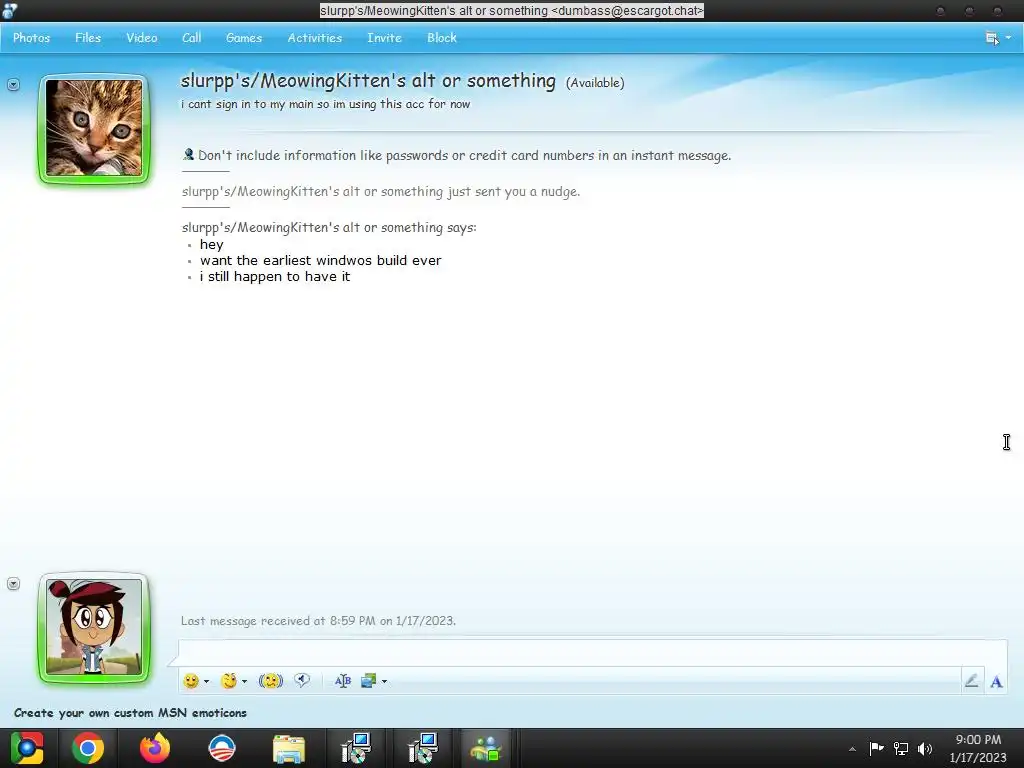1024x768 pixels.
Task: Click the contact's personal status message
Action: (x=325, y=104)
